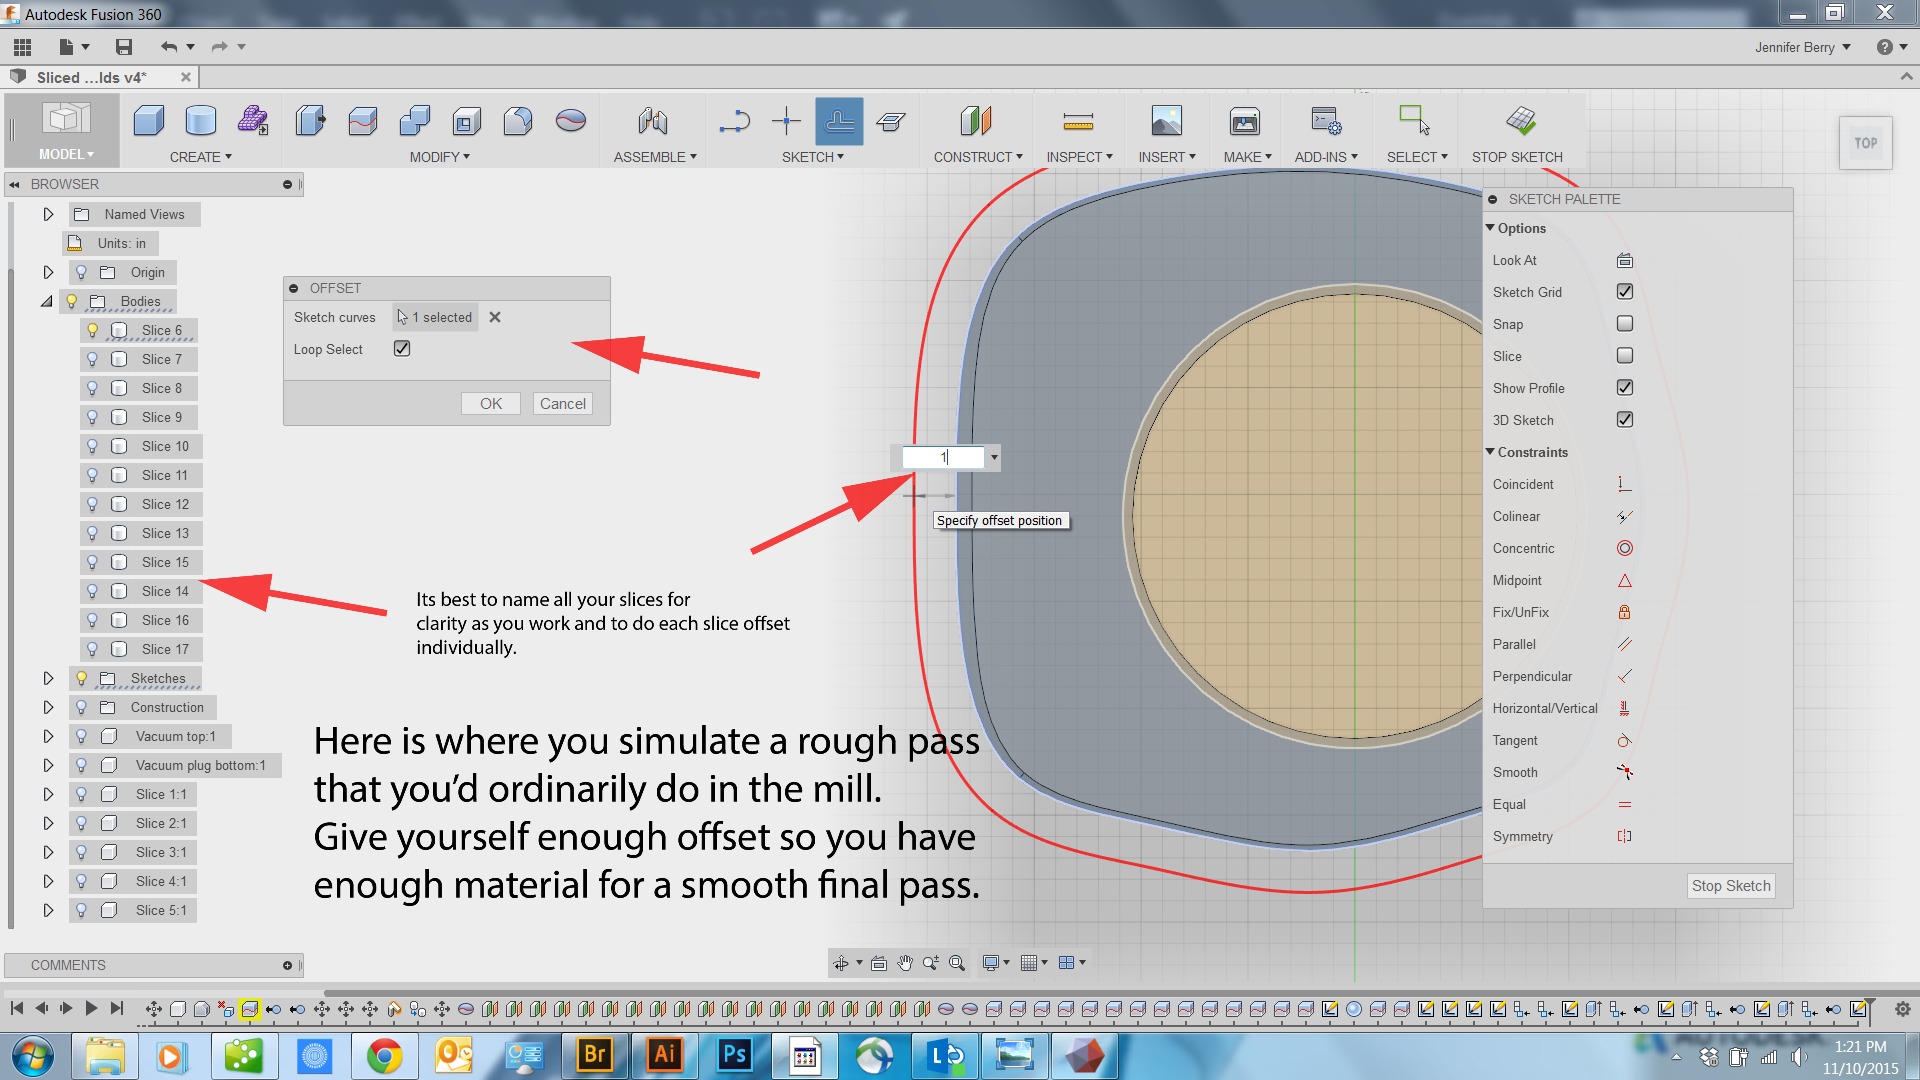Toggle the Sketch Grid checkbox
Image resolution: width=1920 pixels, height=1080 pixels.
1624,291
